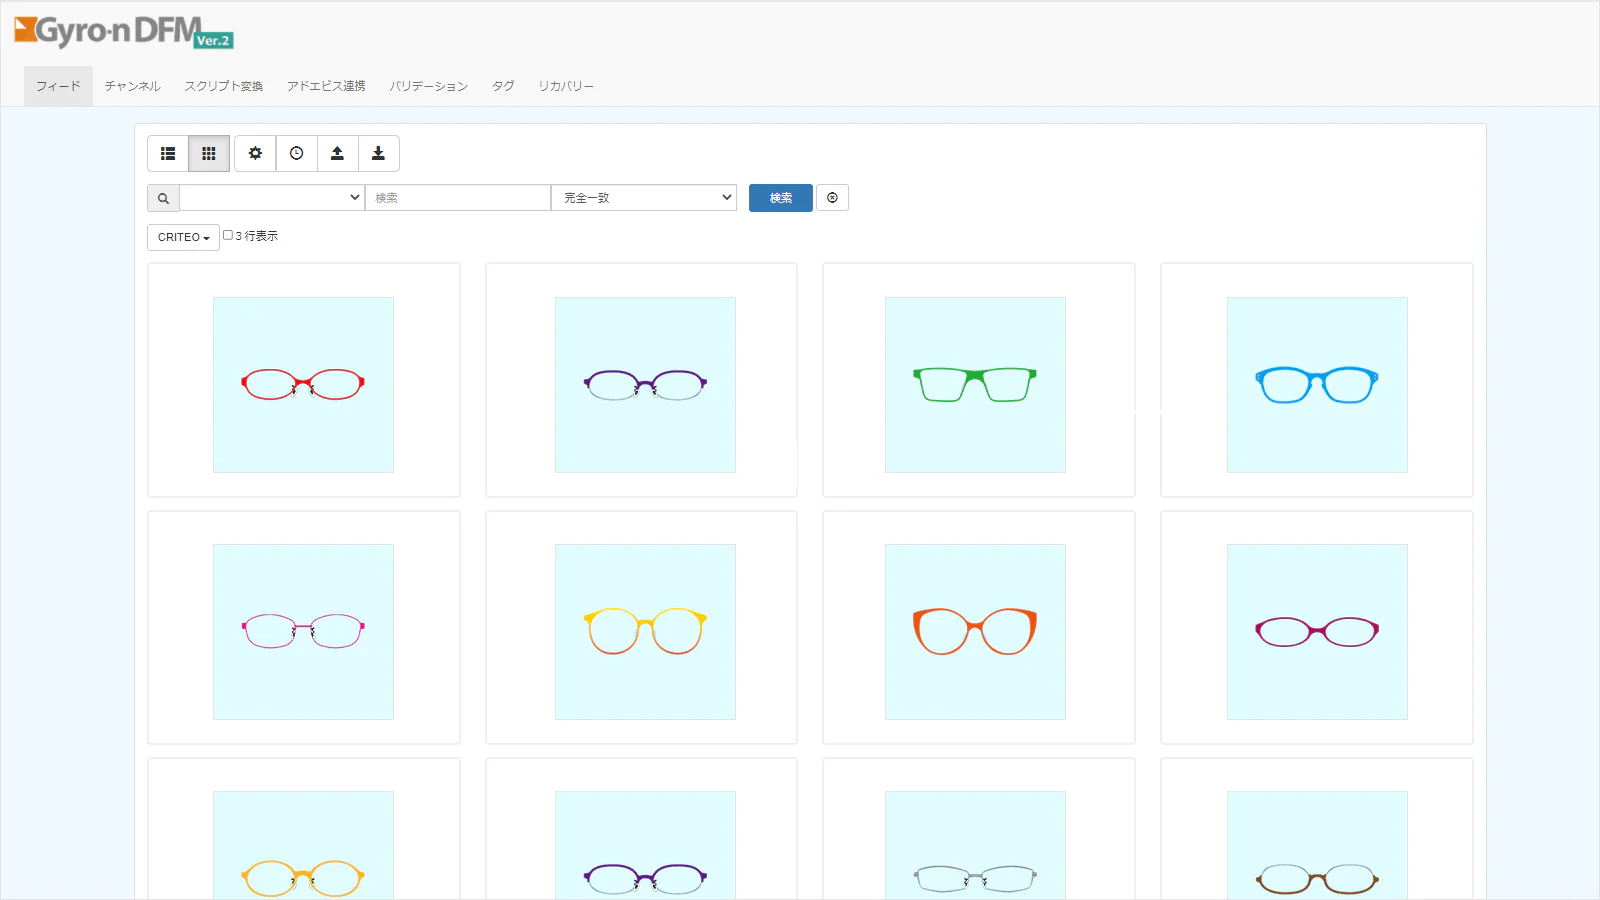Select the blue glasses product thumbnail
The height and width of the screenshot is (900, 1600).
click(x=1317, y=385)
